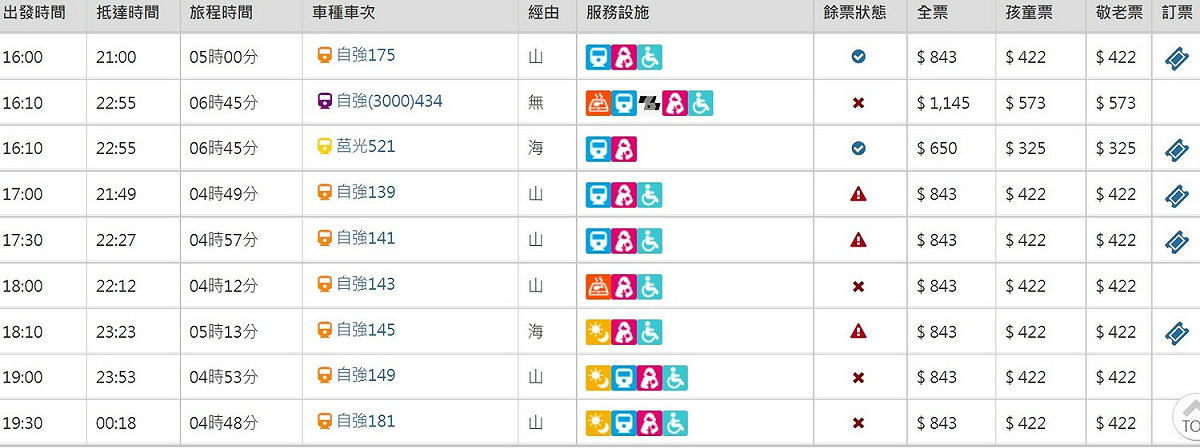Book ticket for 自強145 train
The width and height of the screenshot is (1200, 448).
(1176, 333)
